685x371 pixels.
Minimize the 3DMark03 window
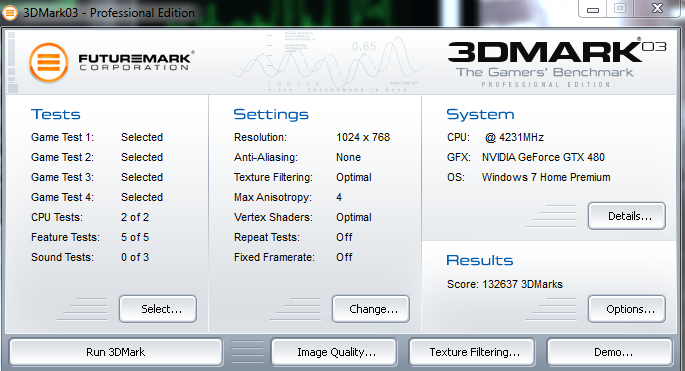coord(593,9)
